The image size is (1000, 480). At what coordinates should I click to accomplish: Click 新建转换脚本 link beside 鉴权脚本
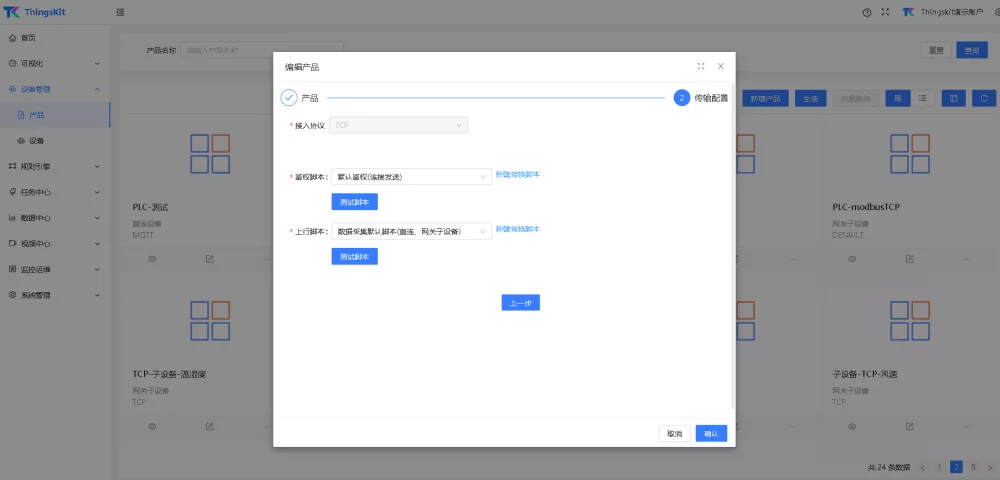click(517, 175)
